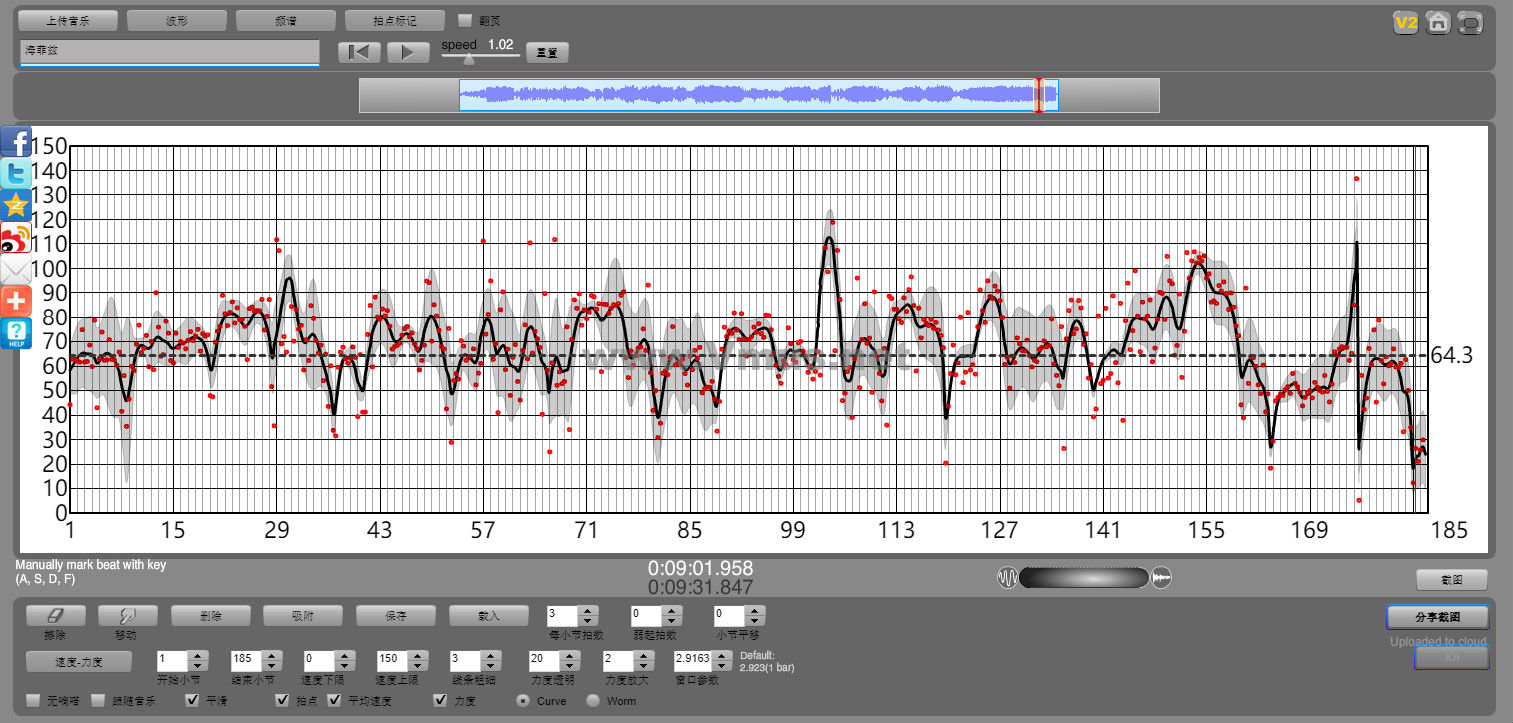This screenshot has width=1513, height=723.
Task: Open the 频谱 spectrum view
Action: click(285, 20)
